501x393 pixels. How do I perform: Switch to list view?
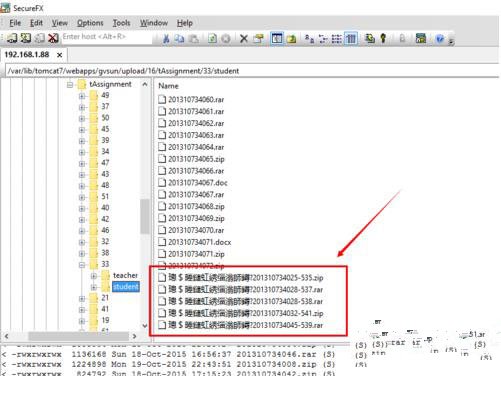337,39
